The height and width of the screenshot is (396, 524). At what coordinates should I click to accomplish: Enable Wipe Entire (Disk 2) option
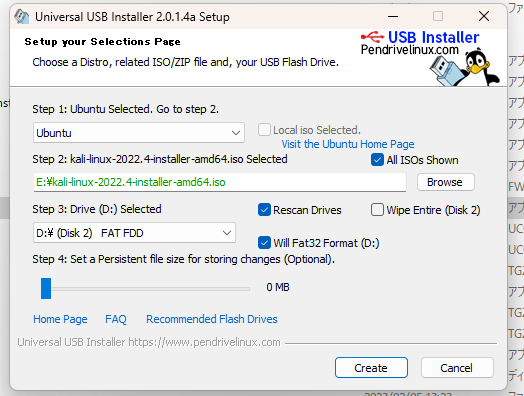pos(377,210)
